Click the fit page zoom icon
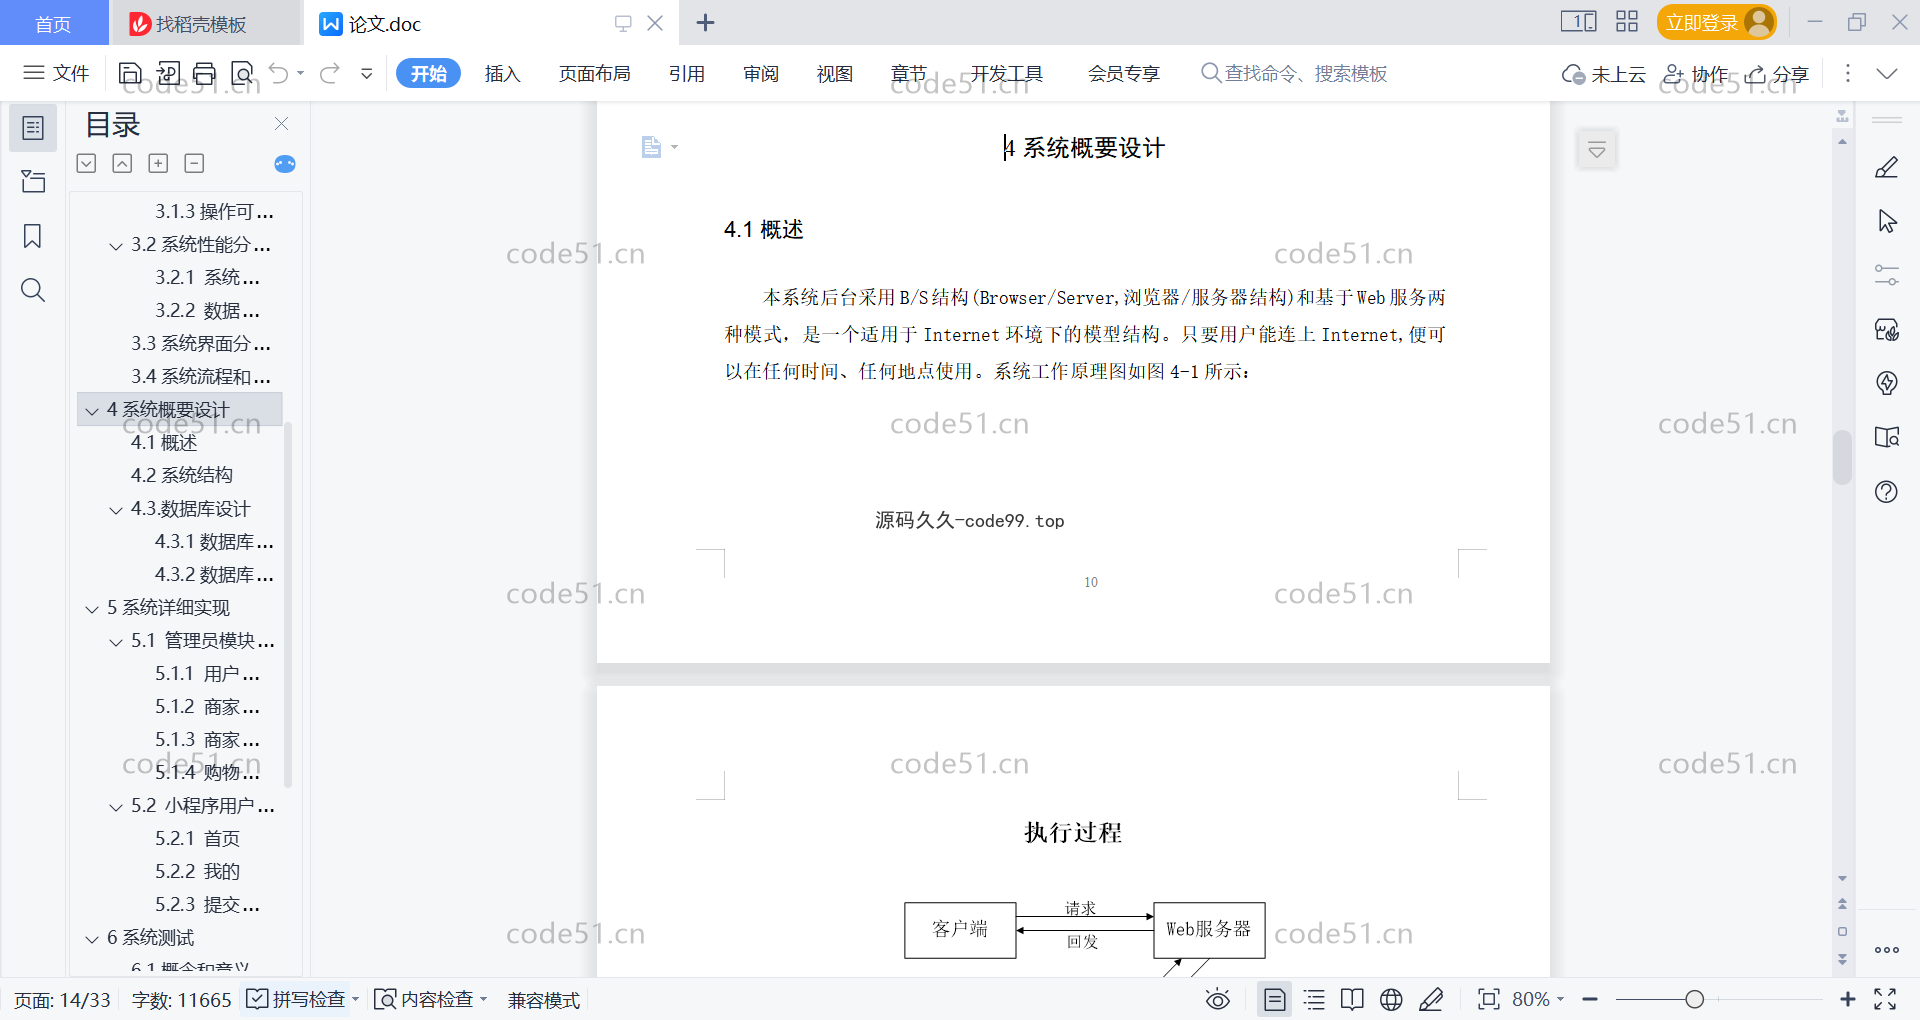 [1489, 999]
